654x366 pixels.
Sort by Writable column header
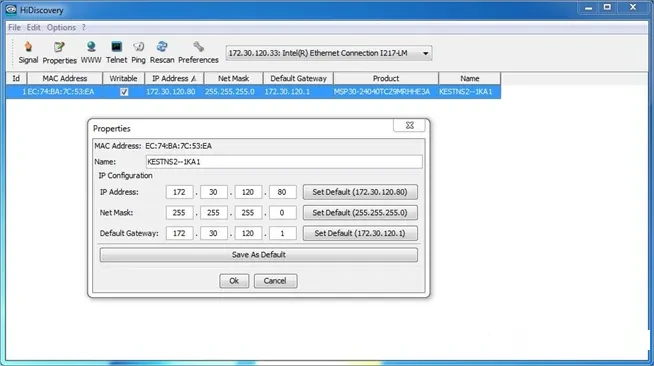pos(123,78)
